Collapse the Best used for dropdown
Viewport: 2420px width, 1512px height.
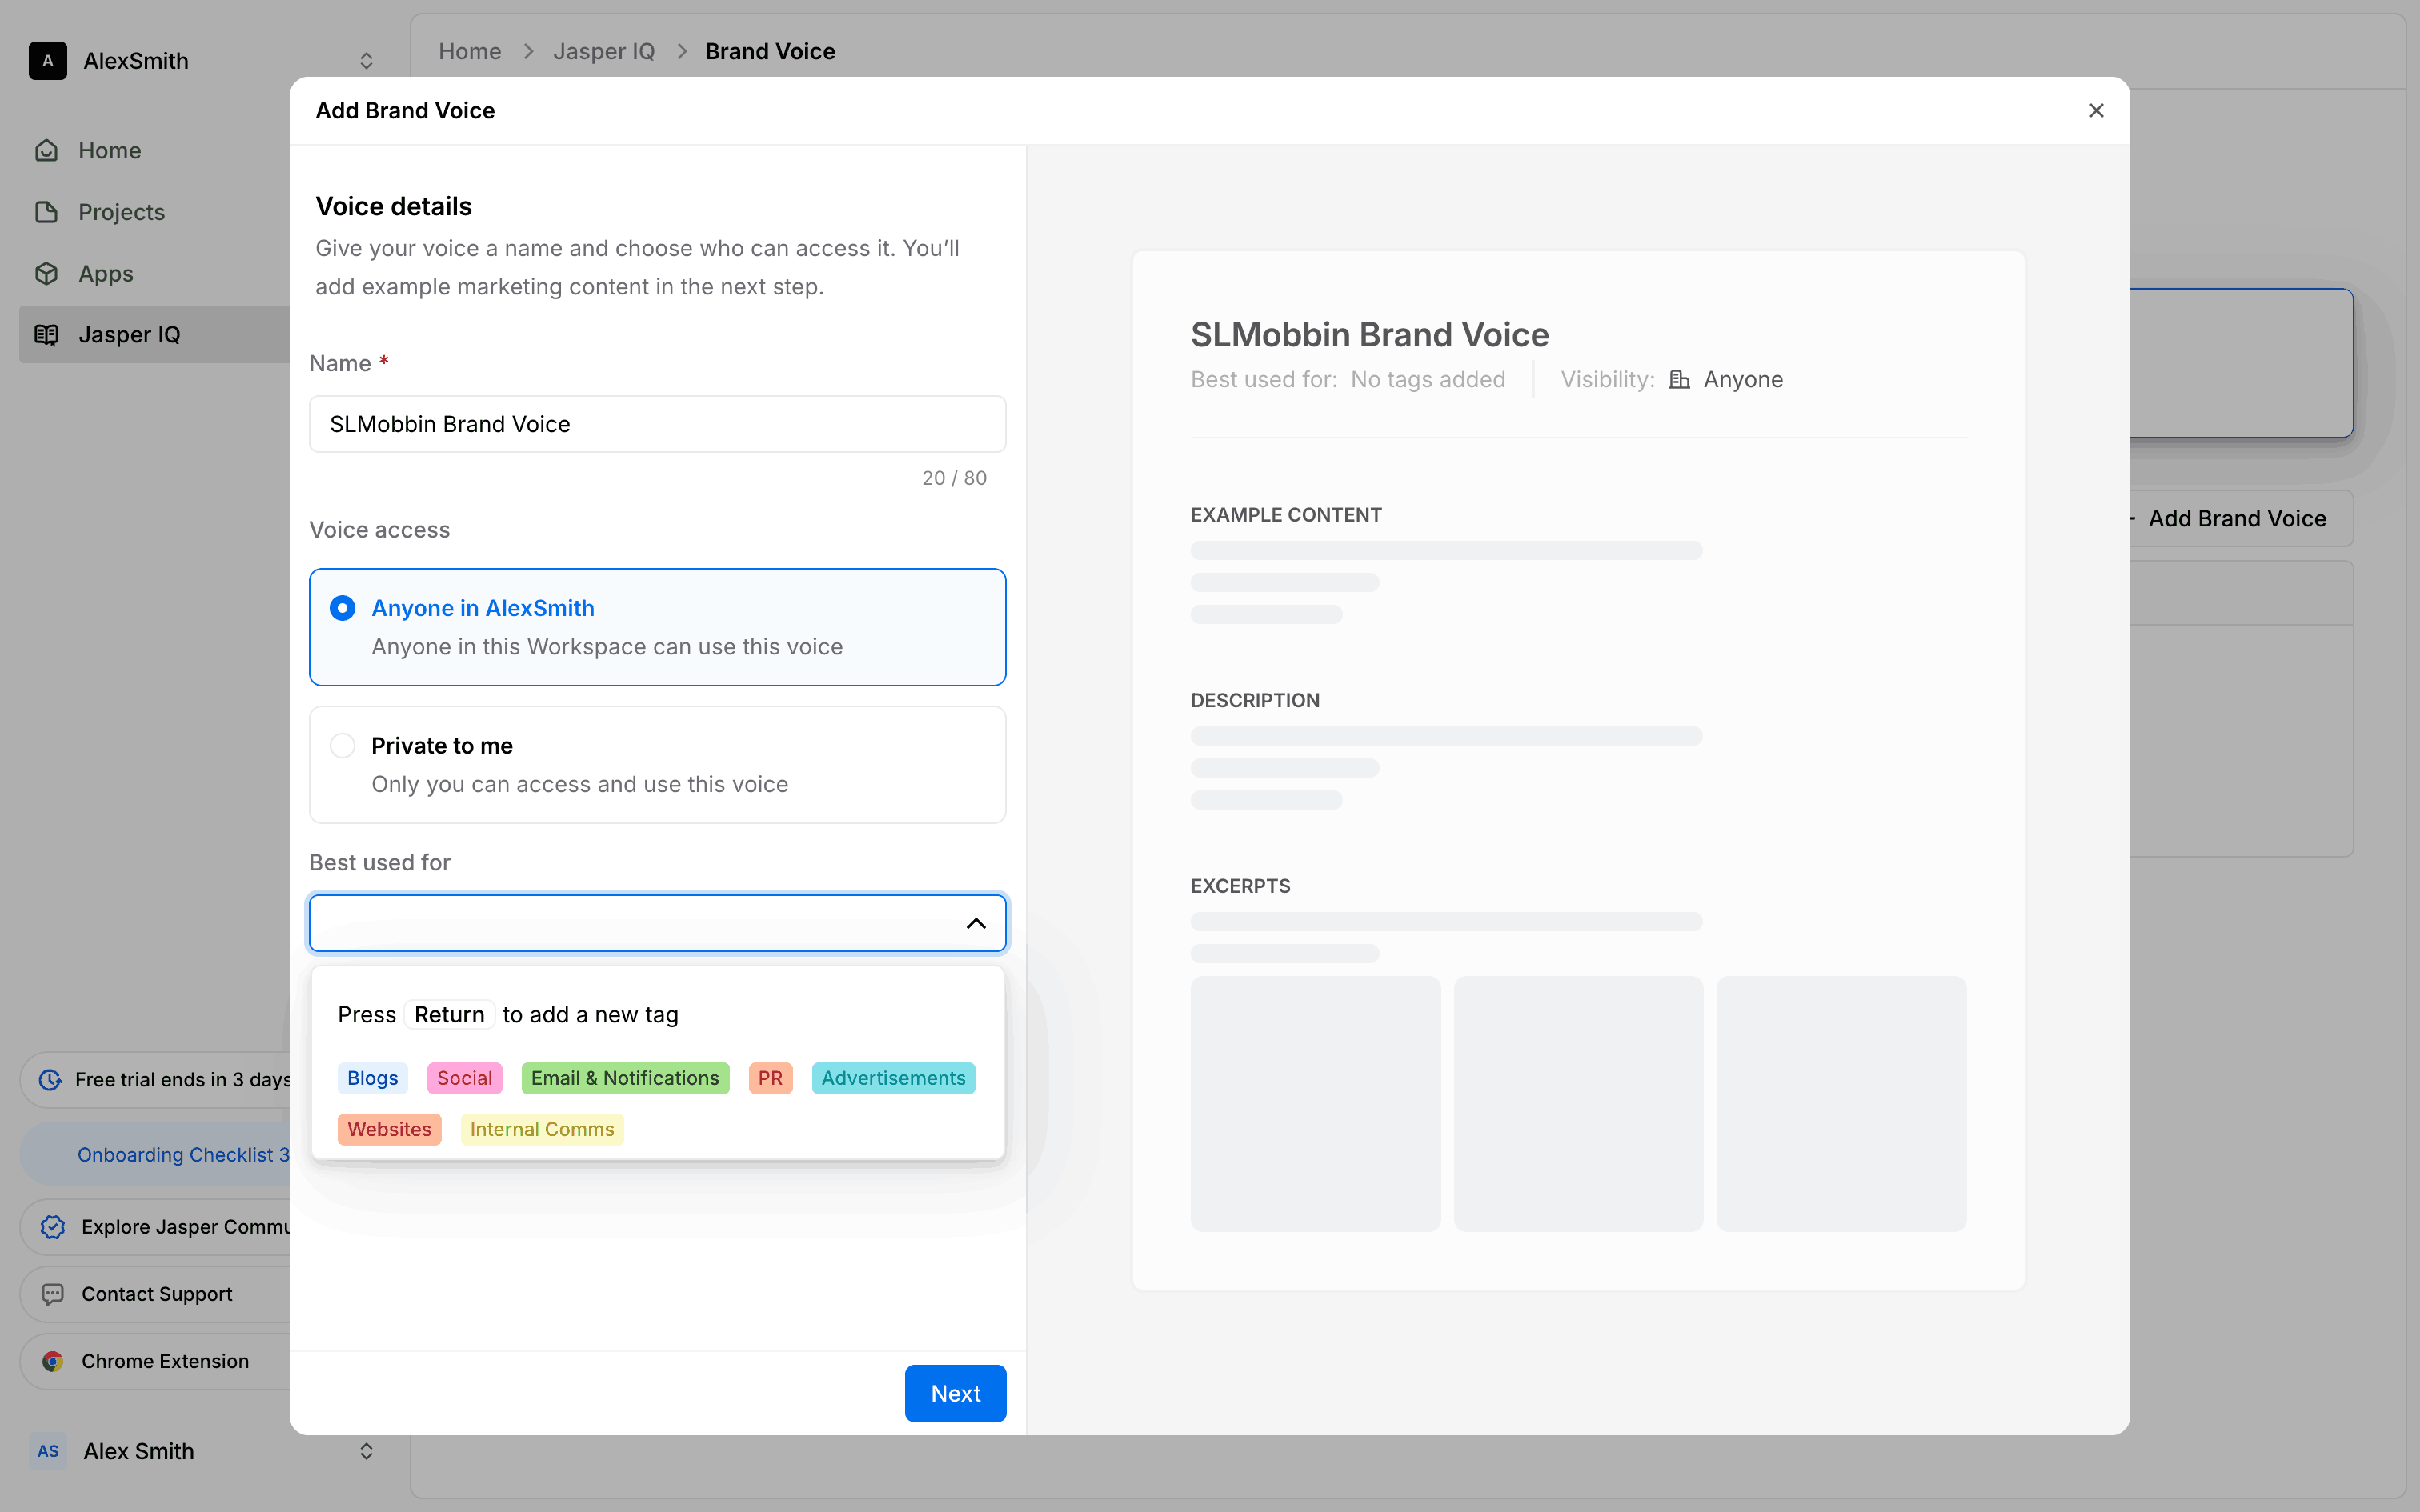975,923
